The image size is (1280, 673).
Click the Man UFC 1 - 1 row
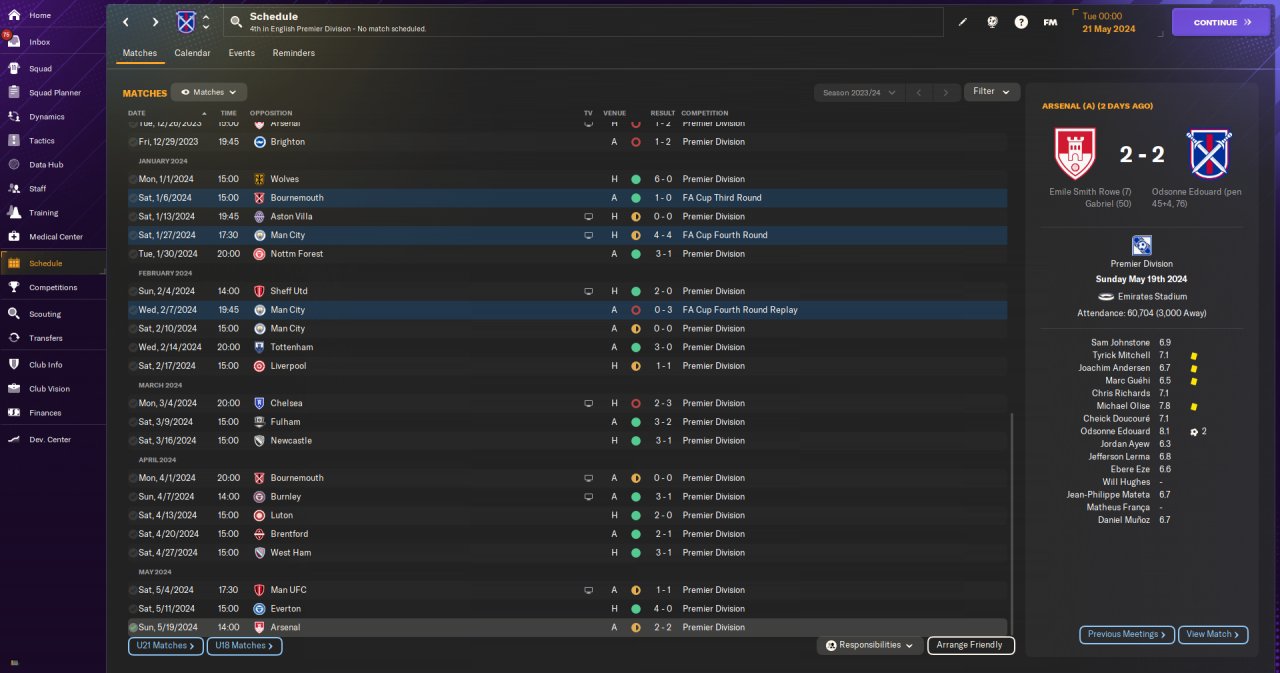click(x=567, y=590)
